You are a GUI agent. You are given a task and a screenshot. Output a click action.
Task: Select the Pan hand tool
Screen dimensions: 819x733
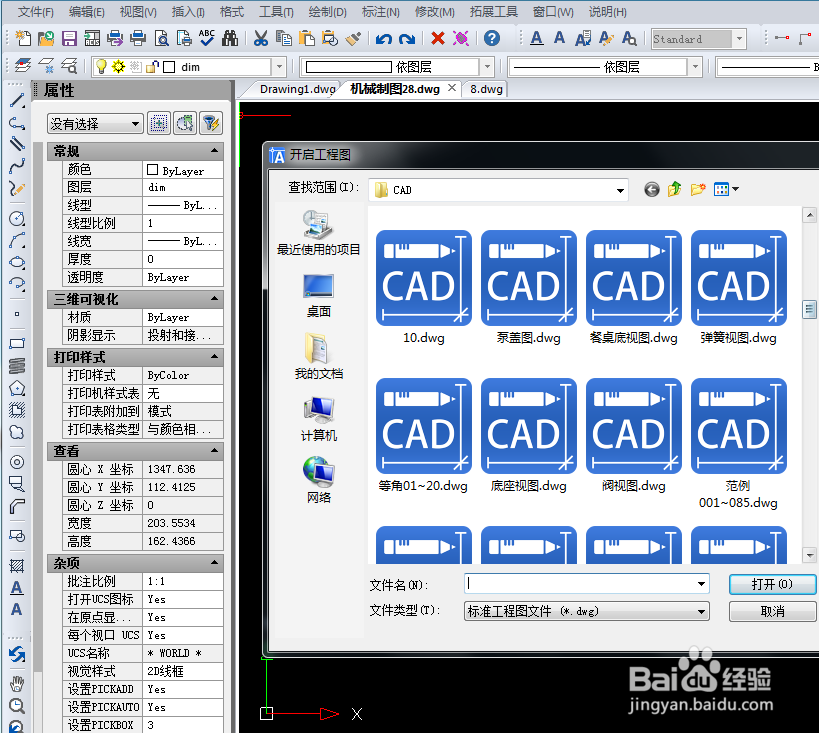pos(17,684)
